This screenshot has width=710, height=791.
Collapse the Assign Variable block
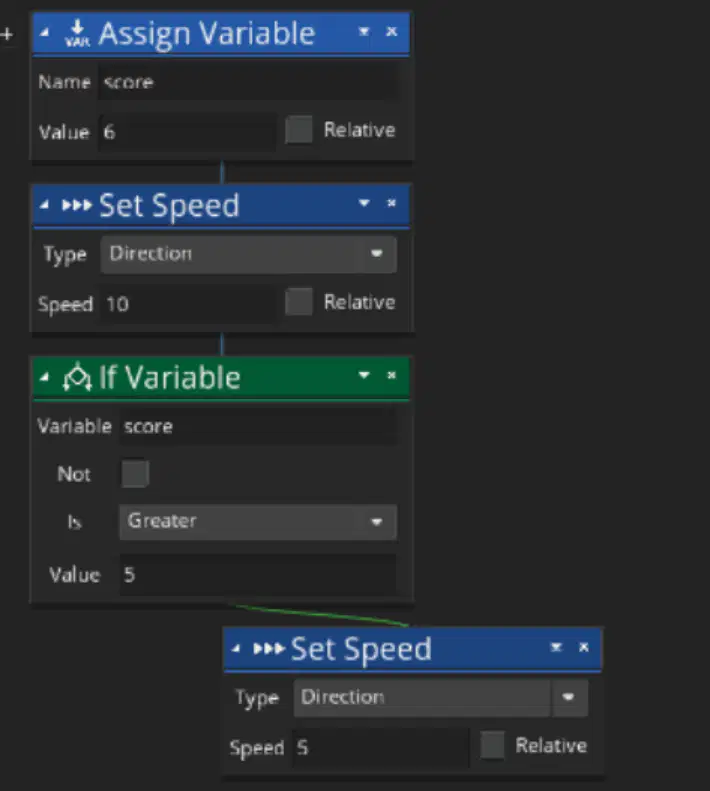pos(44,33)
